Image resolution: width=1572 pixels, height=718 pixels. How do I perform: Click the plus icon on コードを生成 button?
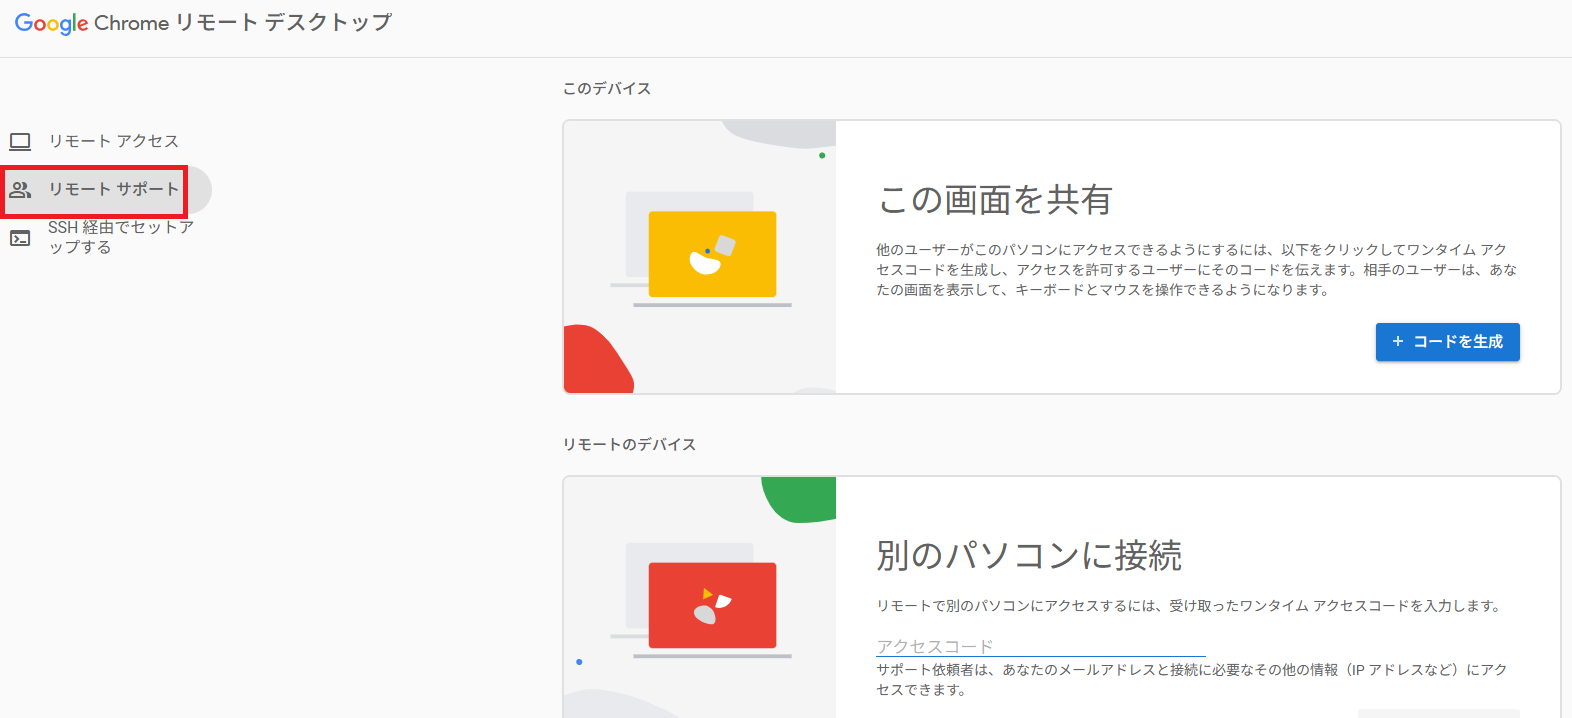point(1398,342)
